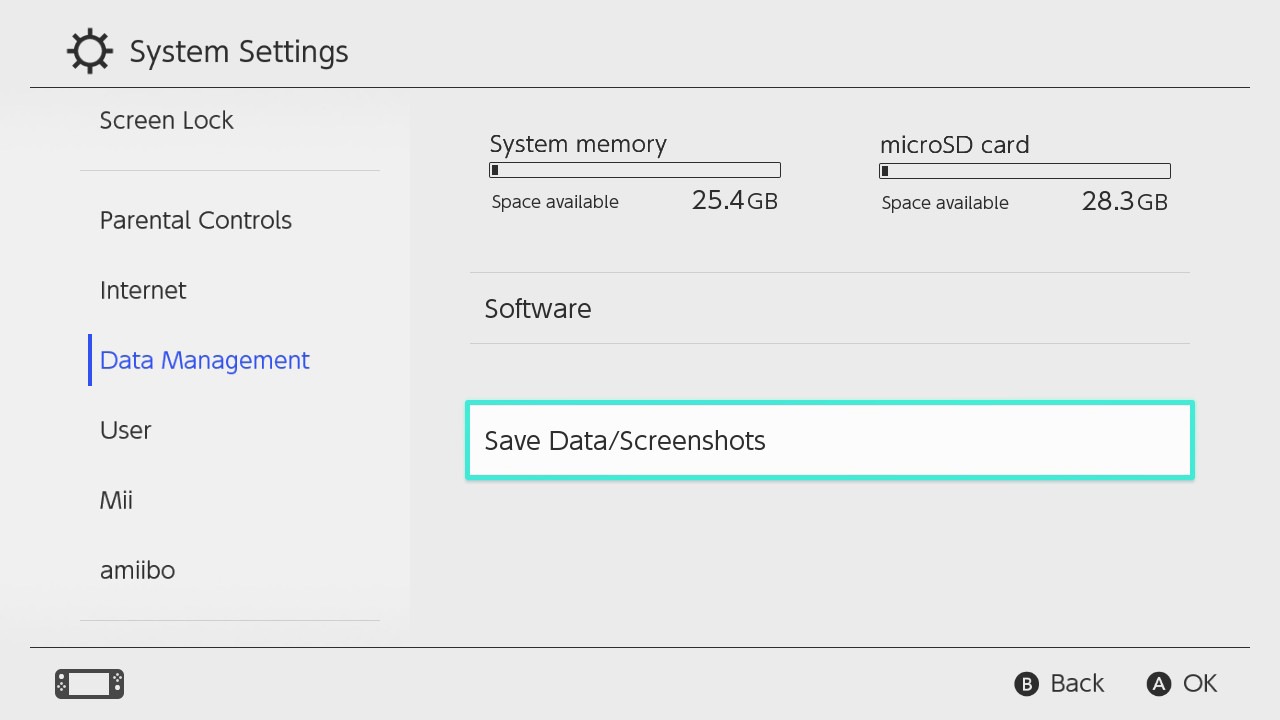Click the B button icon for Back
Screen dimensions: 1280x720
pyautogui.click(x=1027, y=684)
